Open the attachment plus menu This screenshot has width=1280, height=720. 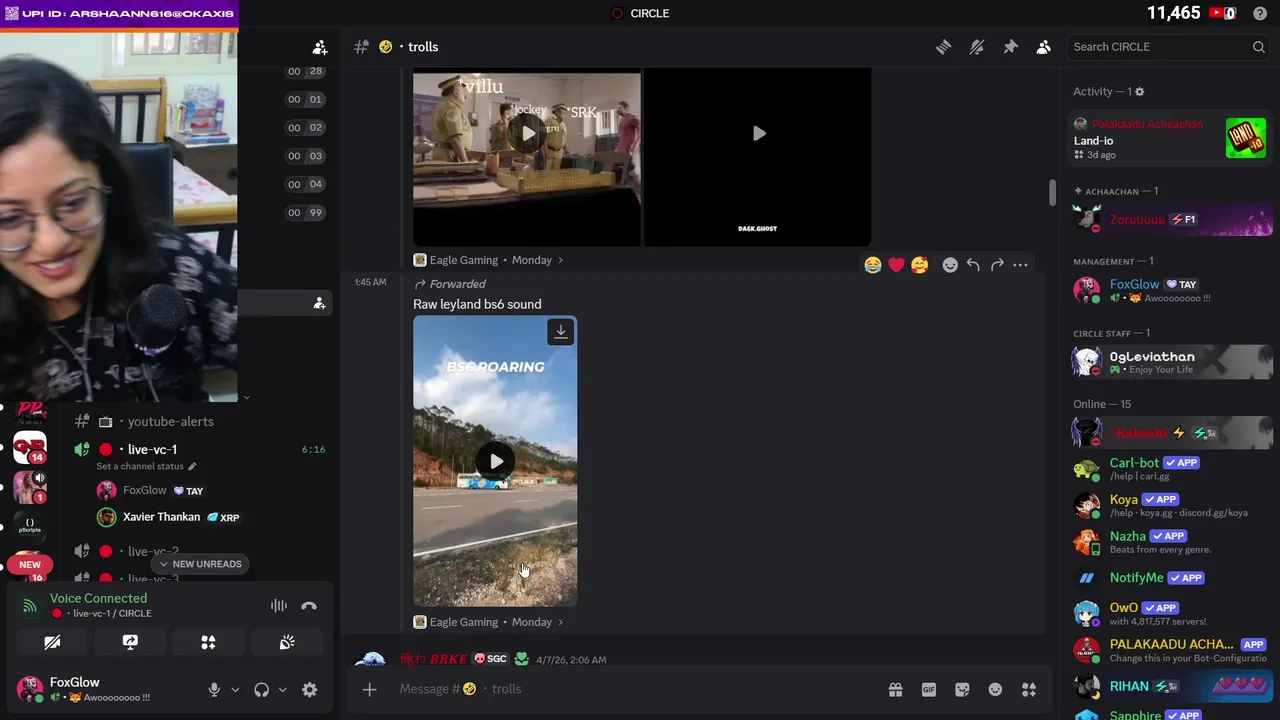[x=369, y=689]
